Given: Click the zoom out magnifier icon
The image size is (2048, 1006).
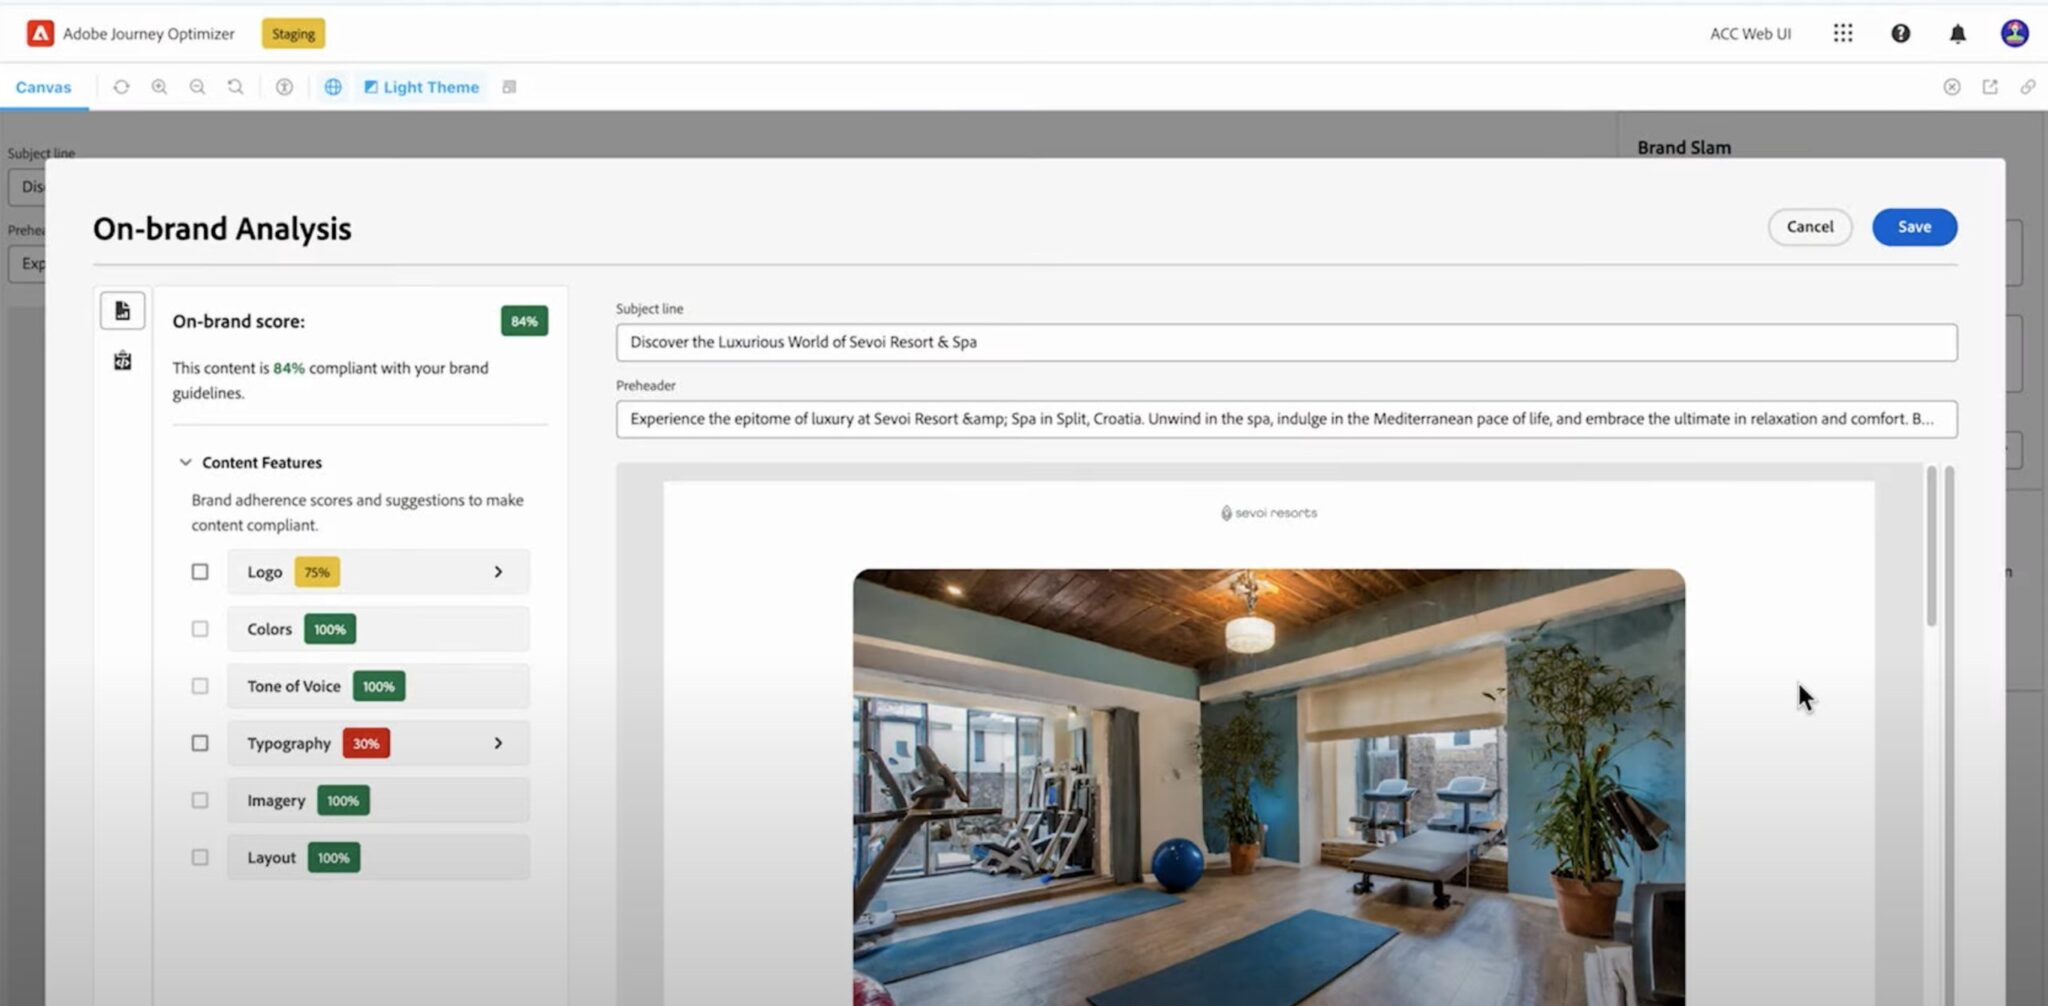Looking at the screenshot, I should tap(197, 87).
